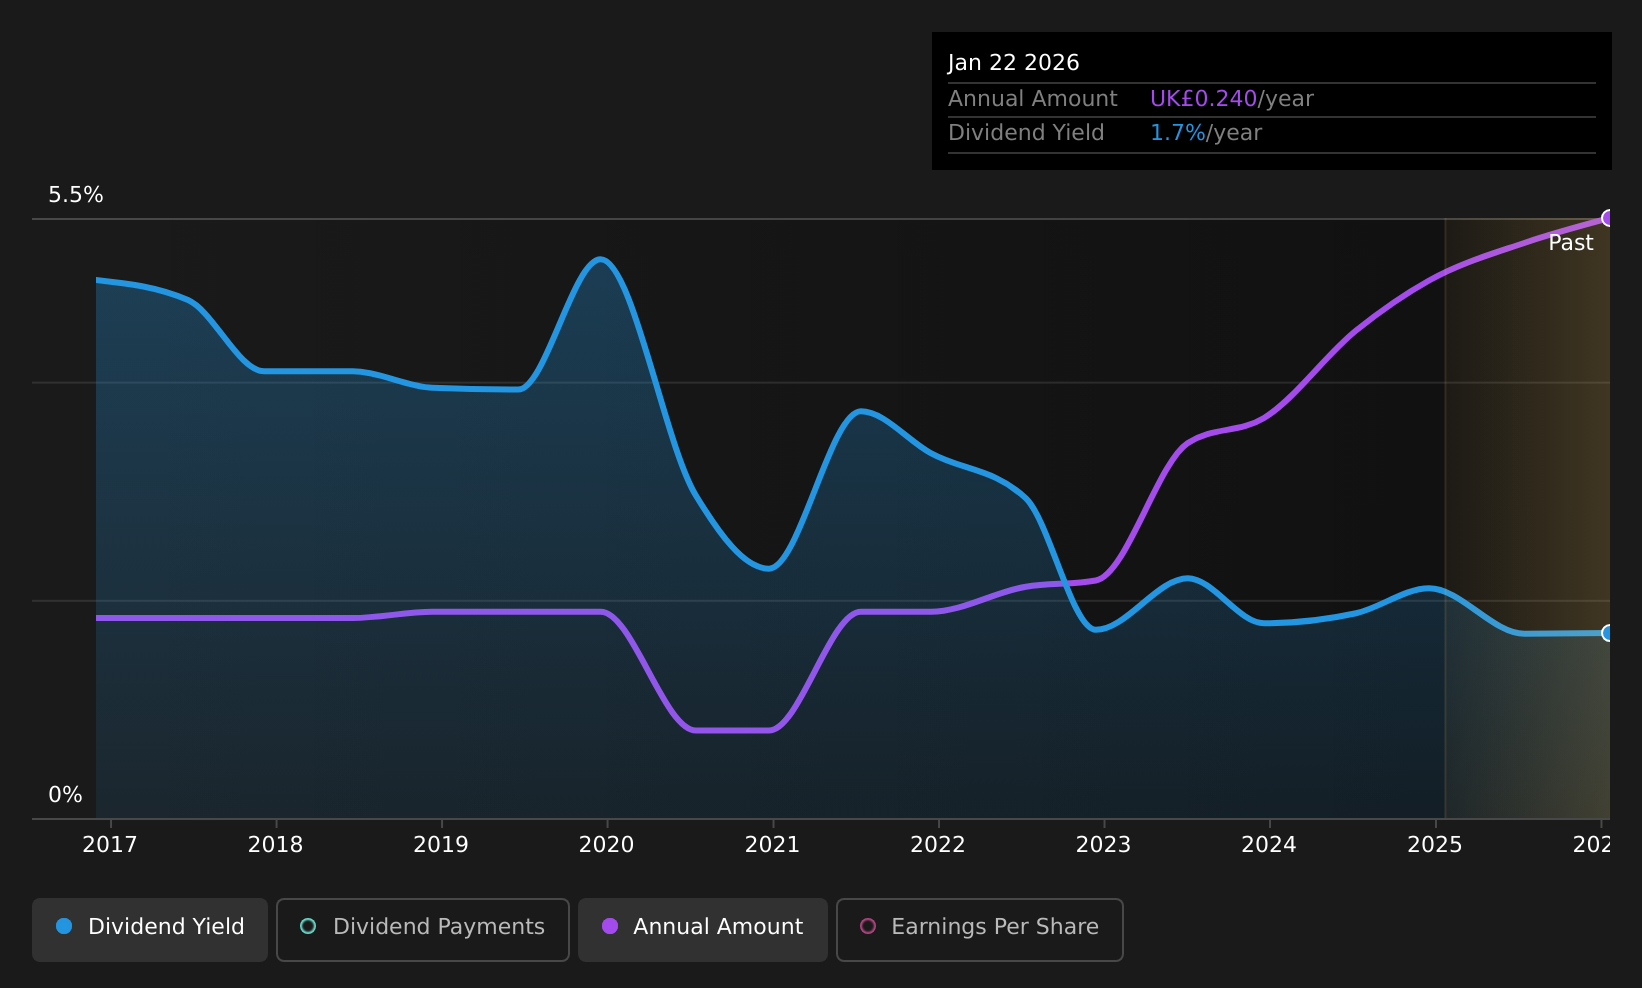Click the 2018 x-axis label
Image resolution: width=1642 pixels, height=988 pixels.
(x=276, y=845)
